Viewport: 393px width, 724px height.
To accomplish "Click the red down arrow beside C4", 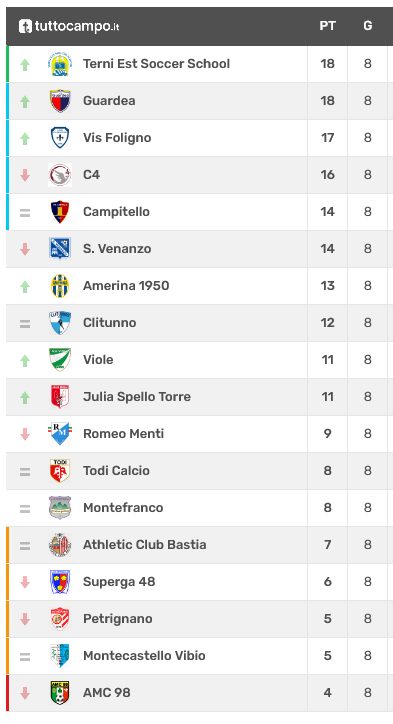I will 25,175.
